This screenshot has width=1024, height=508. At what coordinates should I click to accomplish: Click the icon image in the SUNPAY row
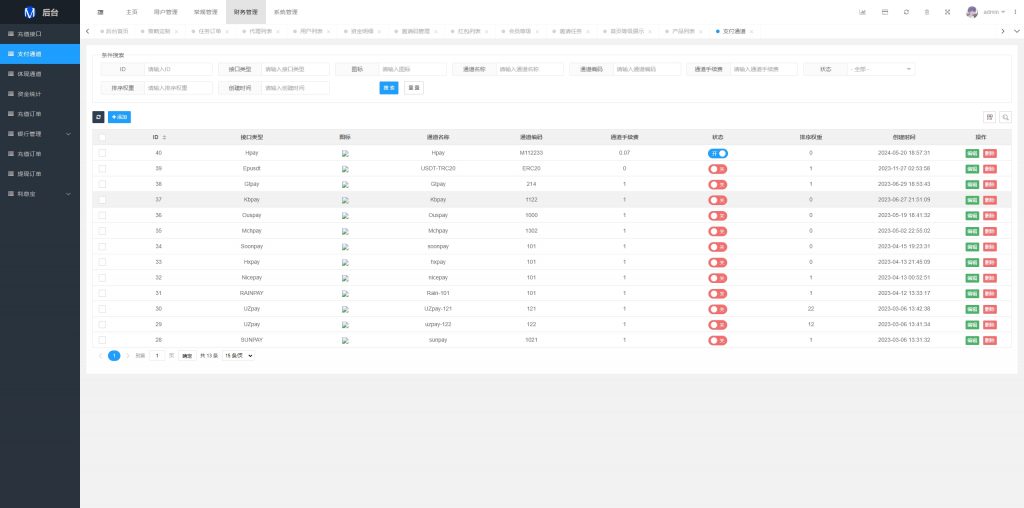tap(345, 341)
